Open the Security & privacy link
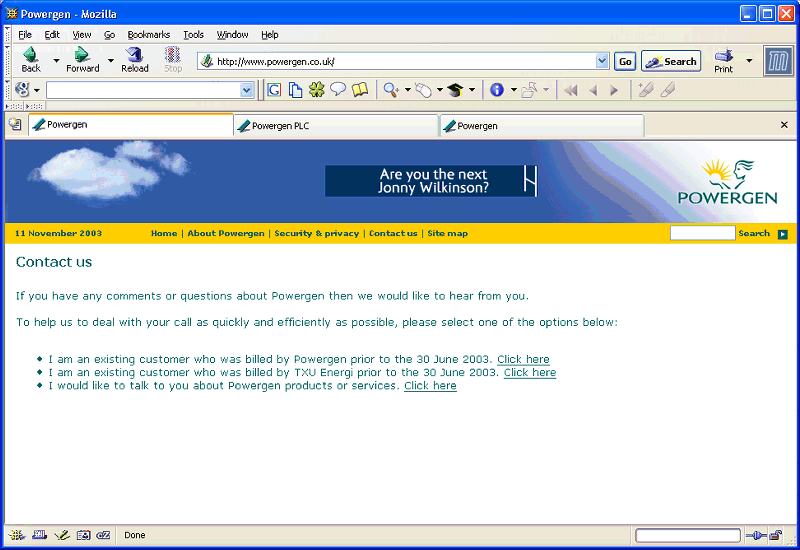 pos(316,233)
